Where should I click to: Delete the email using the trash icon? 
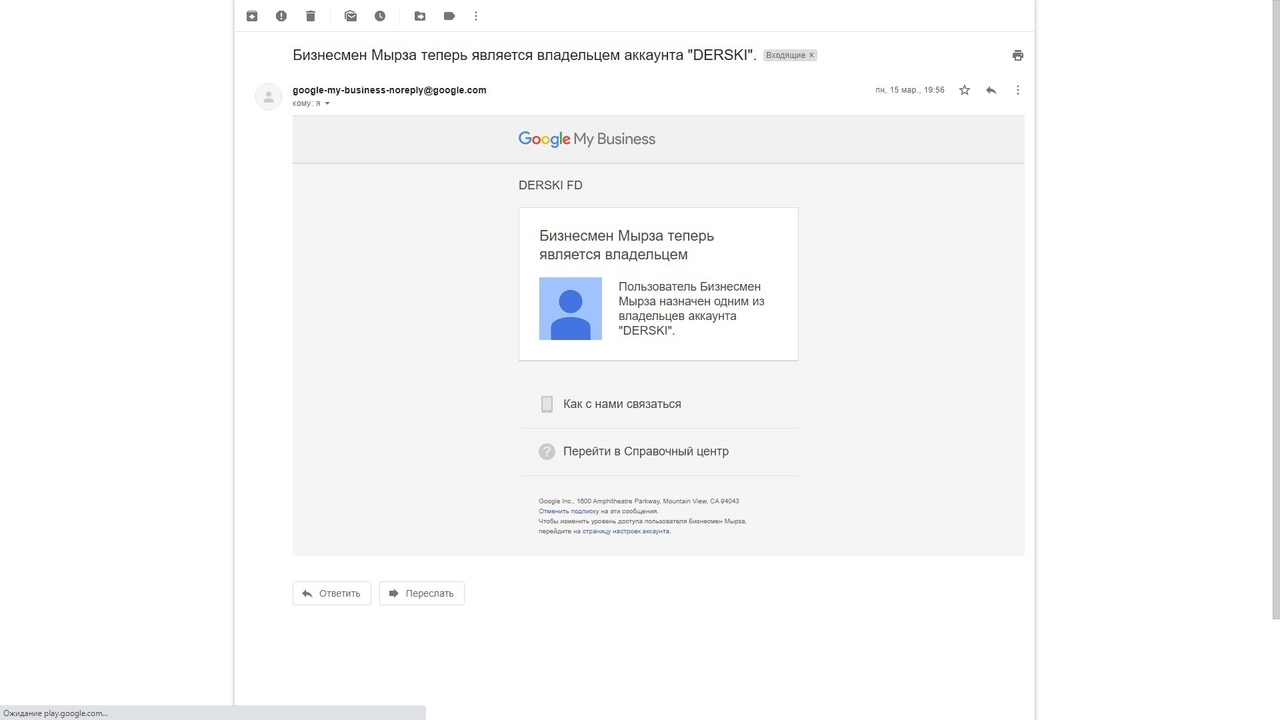[x=310, y=16]
